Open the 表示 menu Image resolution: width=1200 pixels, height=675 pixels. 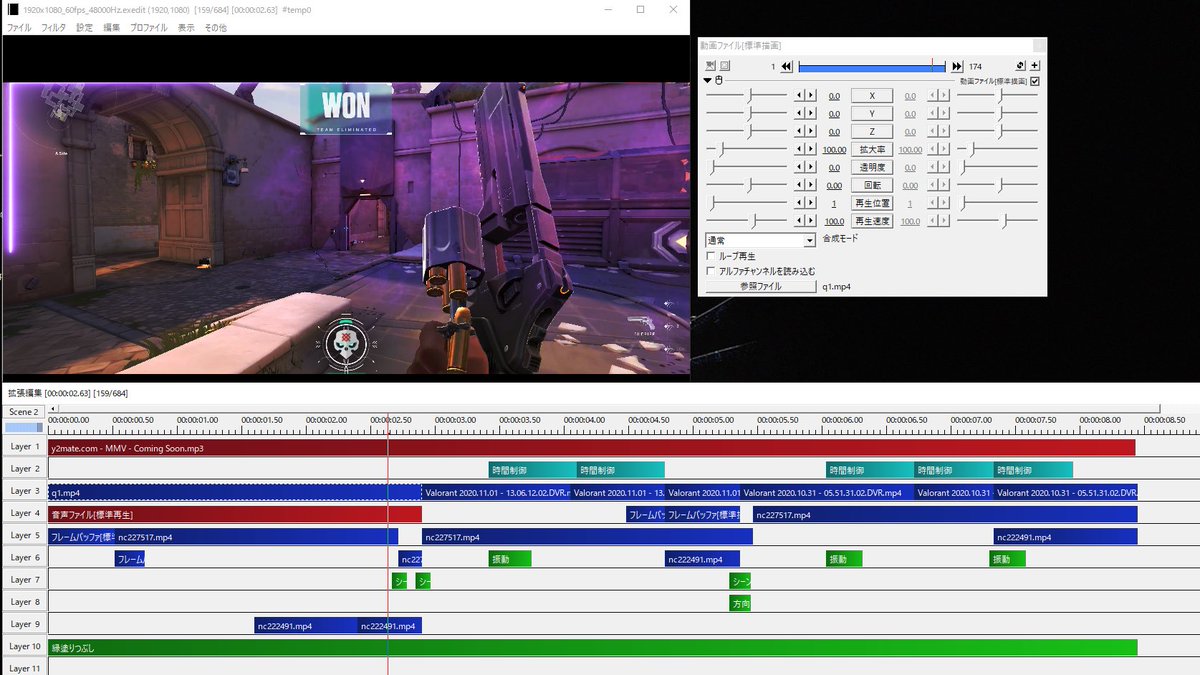coord(186,28)
